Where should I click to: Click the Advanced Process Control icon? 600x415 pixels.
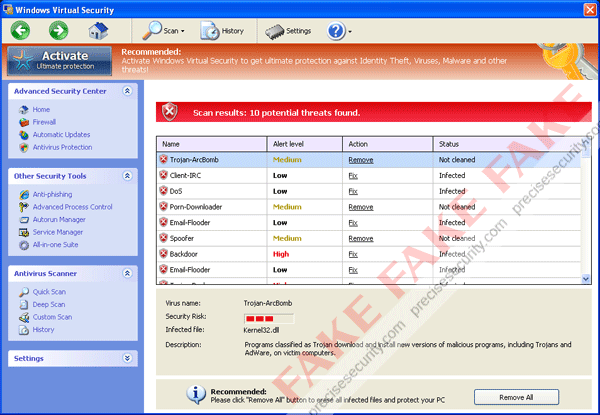tap(24, 207)
